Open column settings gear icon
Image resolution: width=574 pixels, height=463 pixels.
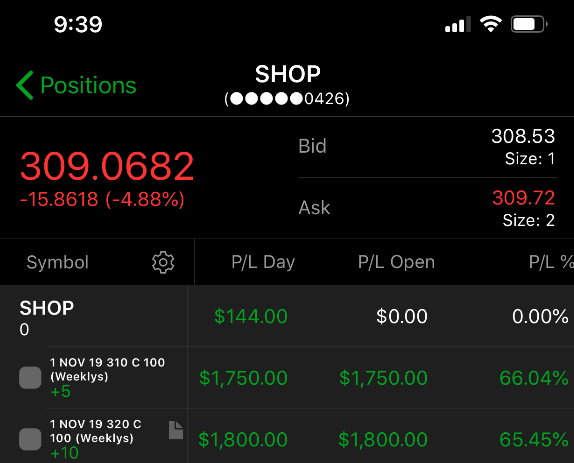[163, 262]
